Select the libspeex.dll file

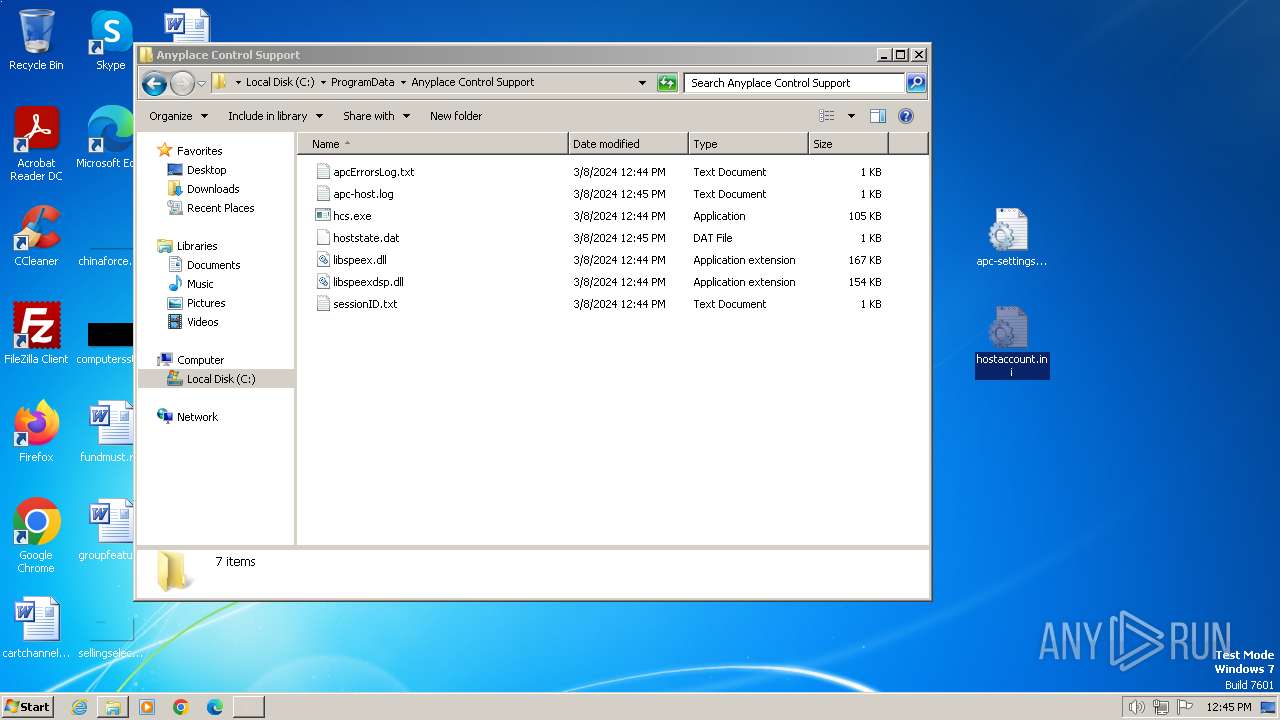pos(360,260)
